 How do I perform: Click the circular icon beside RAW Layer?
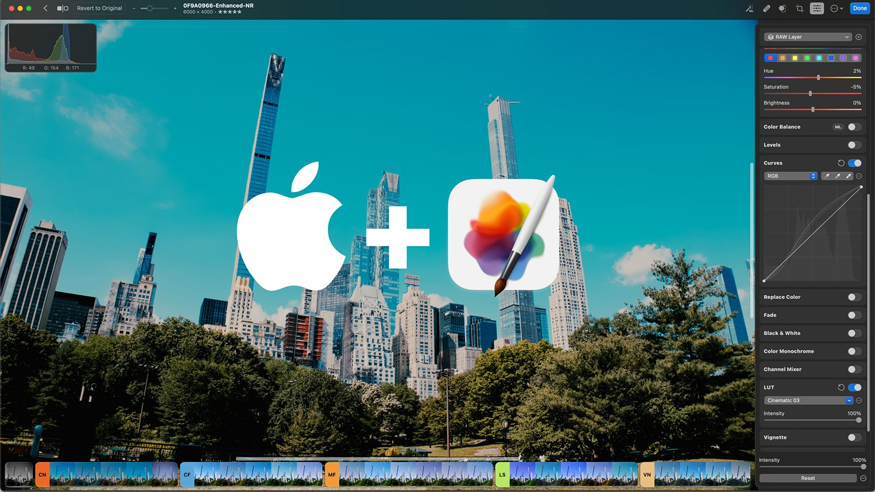click(859, 37)
